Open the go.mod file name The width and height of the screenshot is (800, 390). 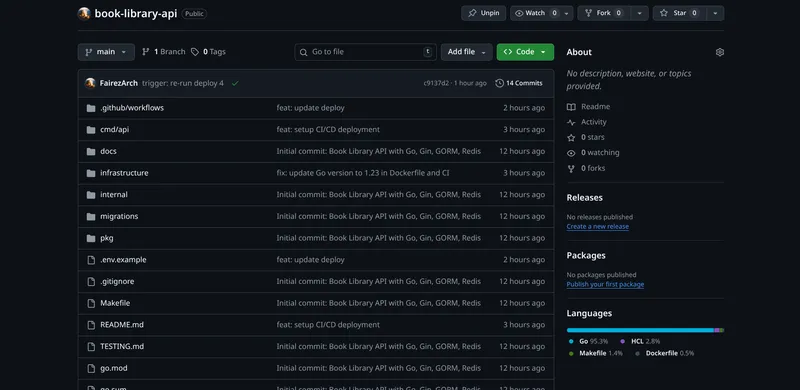[x=114, y=369]
